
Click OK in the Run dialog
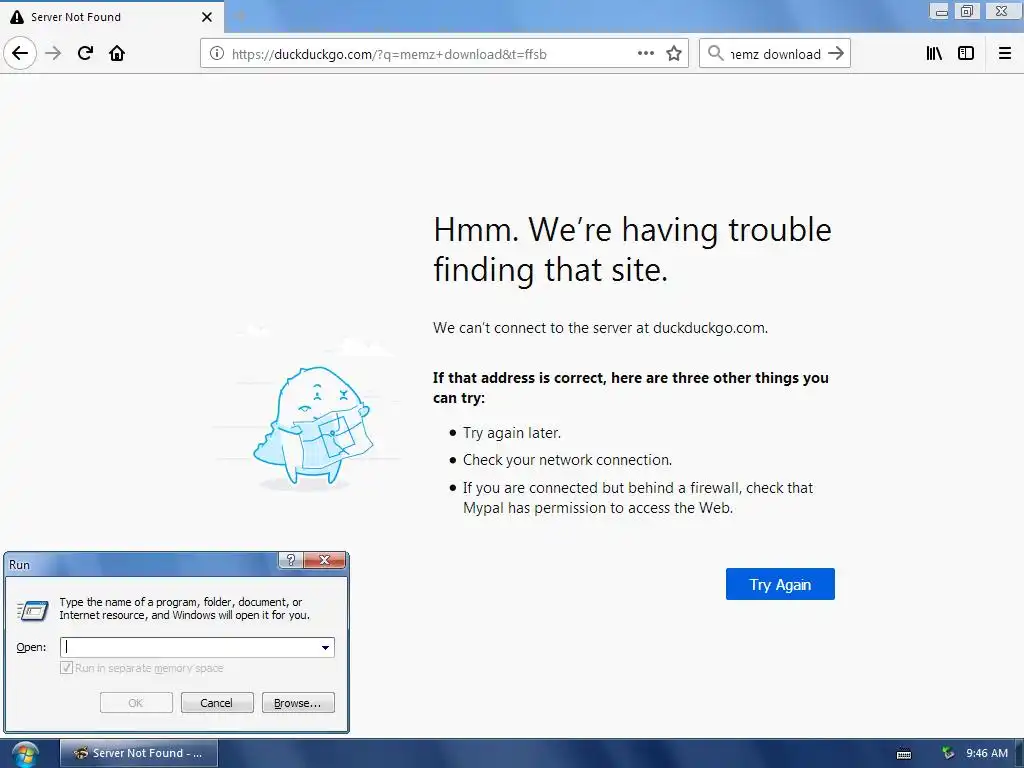tap(136, 703)
